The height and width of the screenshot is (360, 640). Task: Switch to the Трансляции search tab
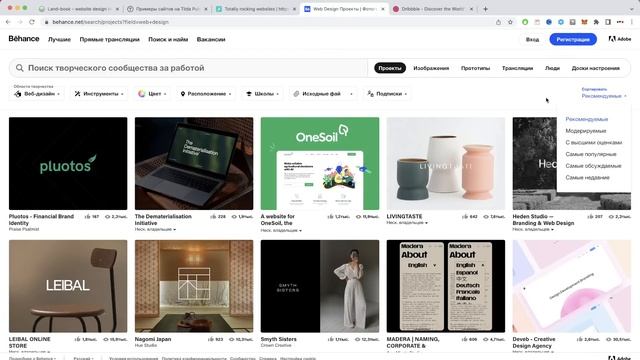[517, 68]
